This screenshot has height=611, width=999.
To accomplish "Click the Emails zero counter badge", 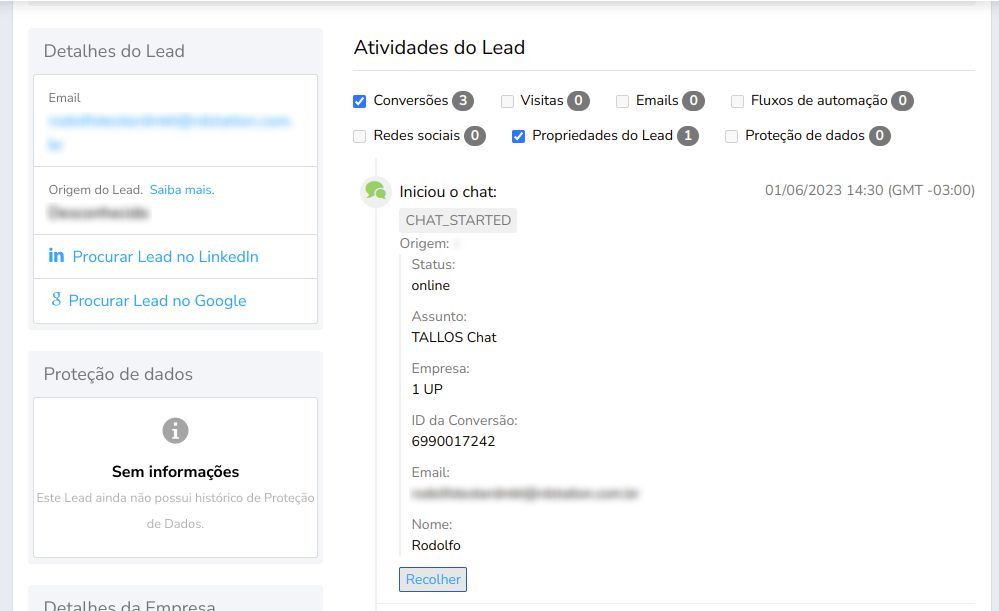I will (694, 100).
